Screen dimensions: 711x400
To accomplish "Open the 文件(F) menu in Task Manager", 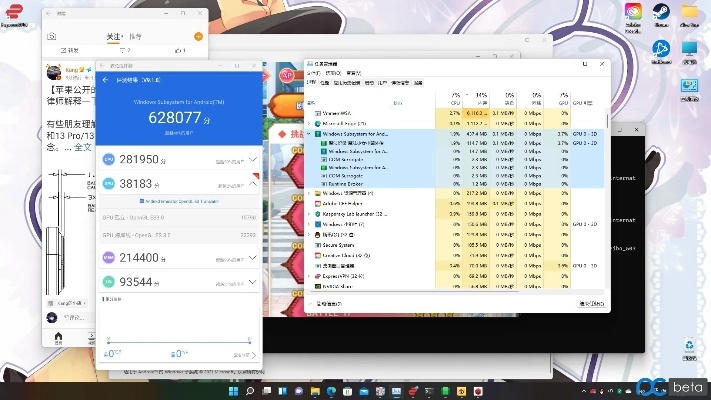I will [x=313, y=73].
